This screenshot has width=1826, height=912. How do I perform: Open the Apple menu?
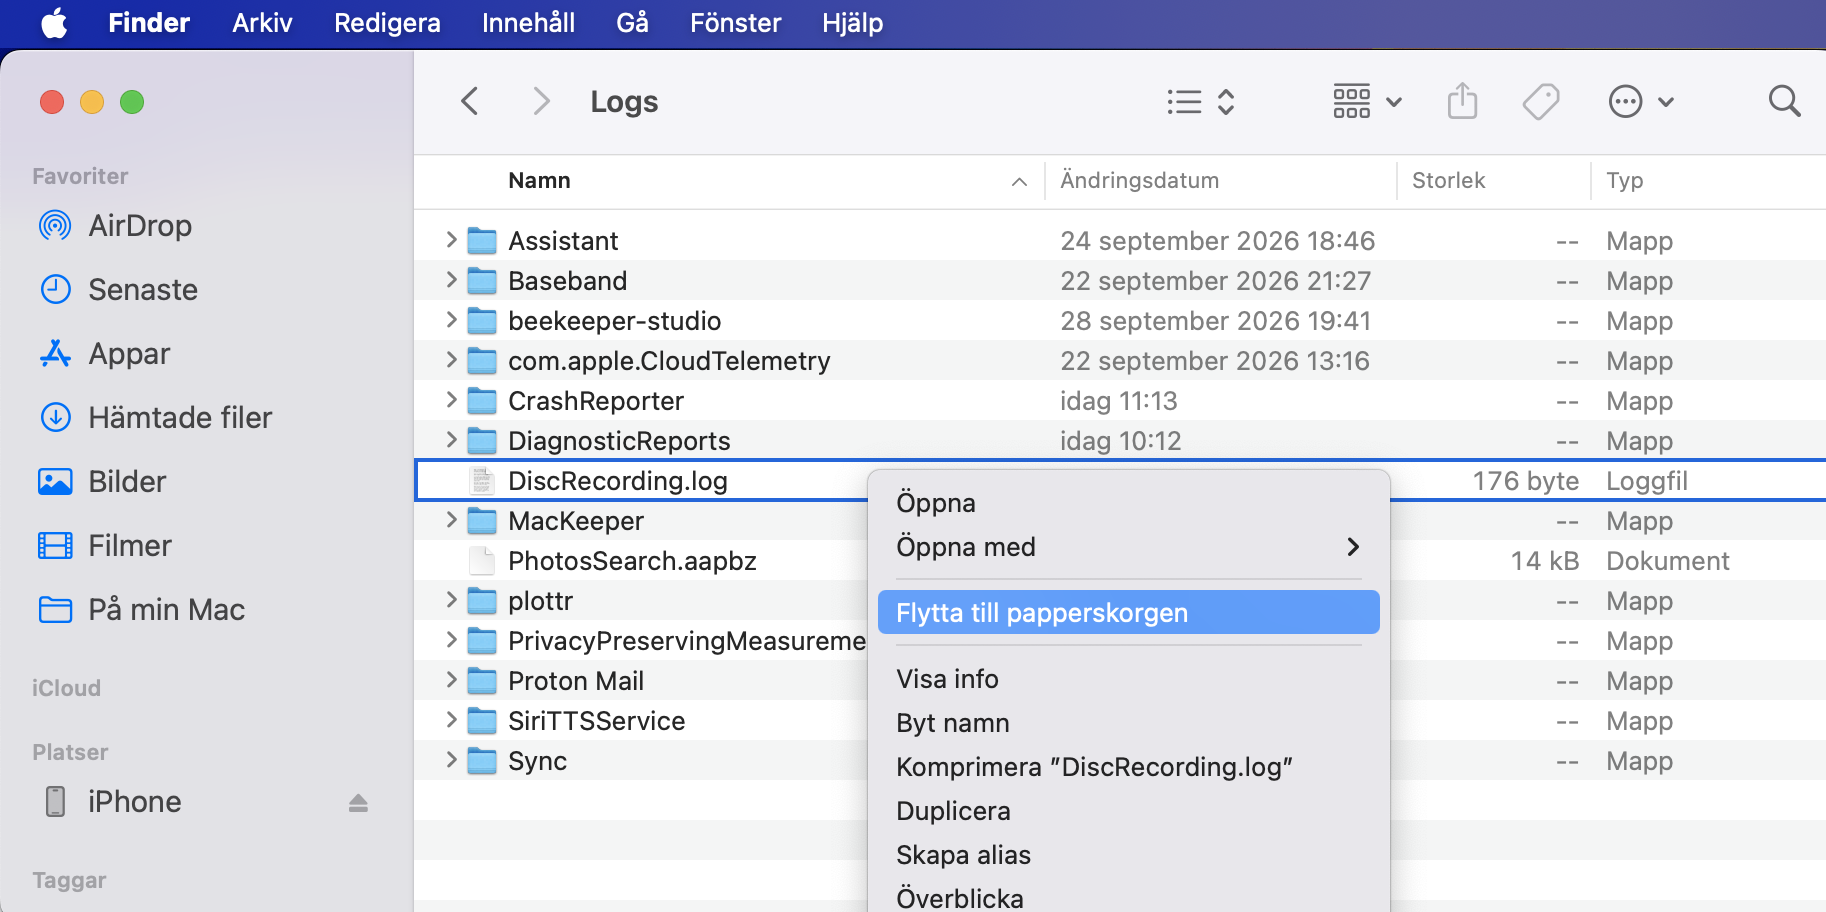54,23
